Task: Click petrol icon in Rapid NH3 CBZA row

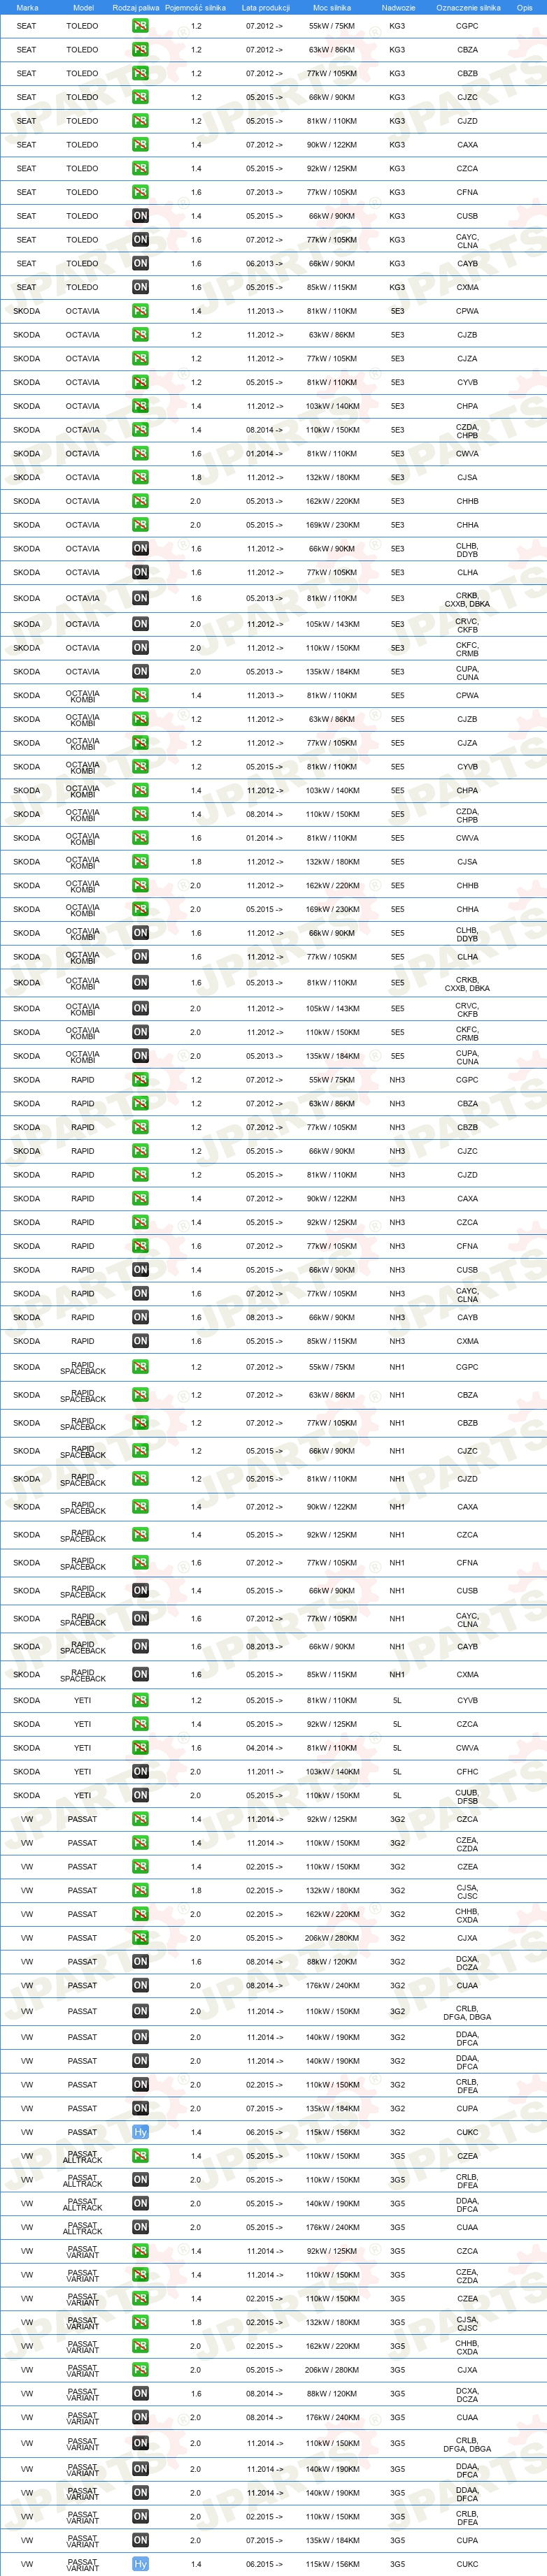Action: (x=140, y=1104)
